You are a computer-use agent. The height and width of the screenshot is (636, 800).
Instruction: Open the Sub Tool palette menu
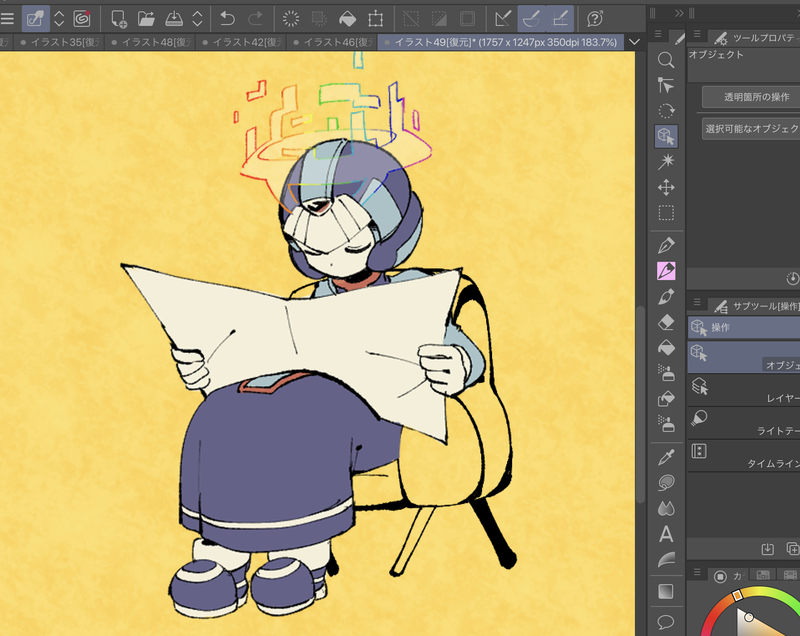tap(697, 302)
